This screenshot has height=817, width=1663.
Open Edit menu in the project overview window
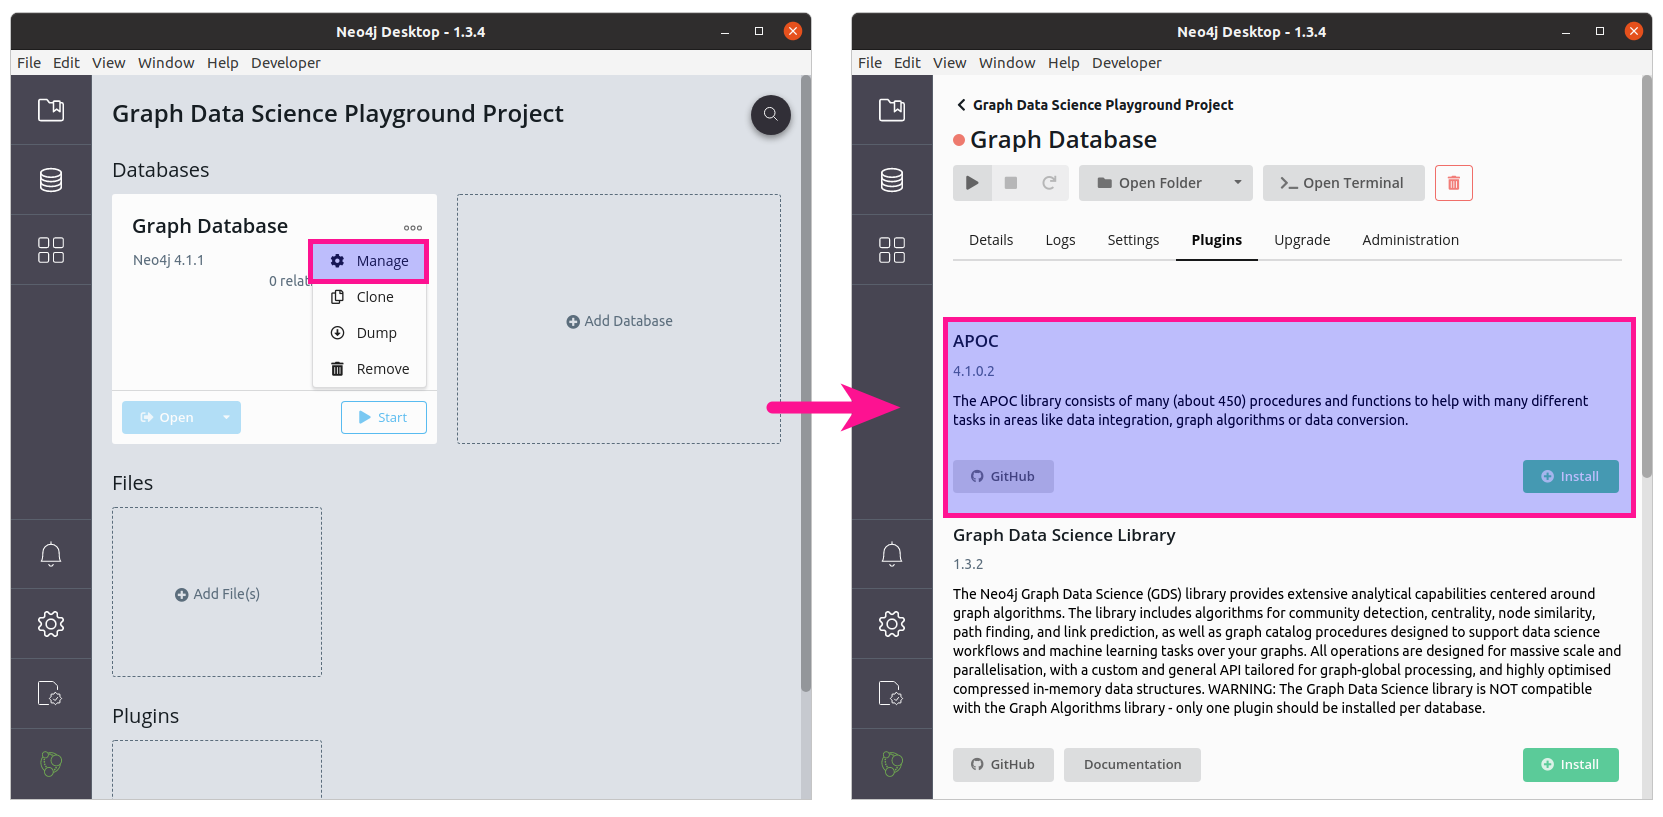[66, 63]
